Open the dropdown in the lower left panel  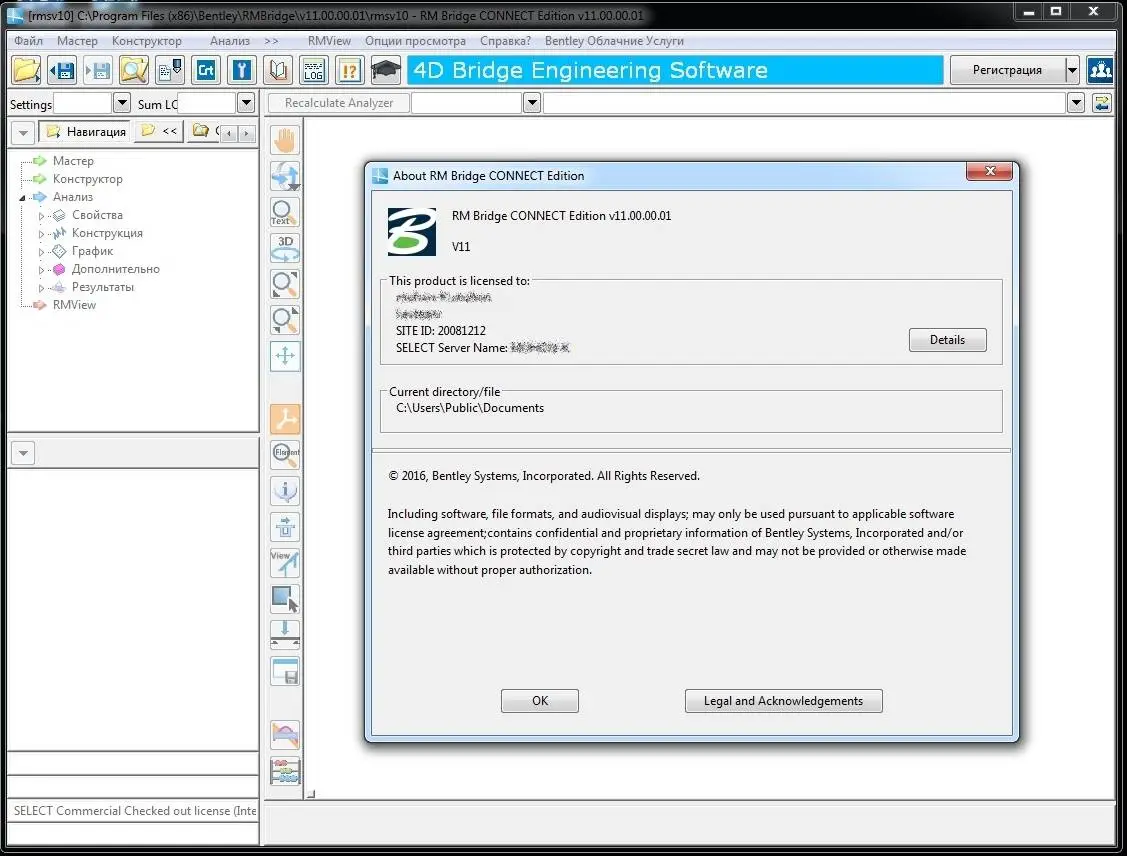(24, 453)
